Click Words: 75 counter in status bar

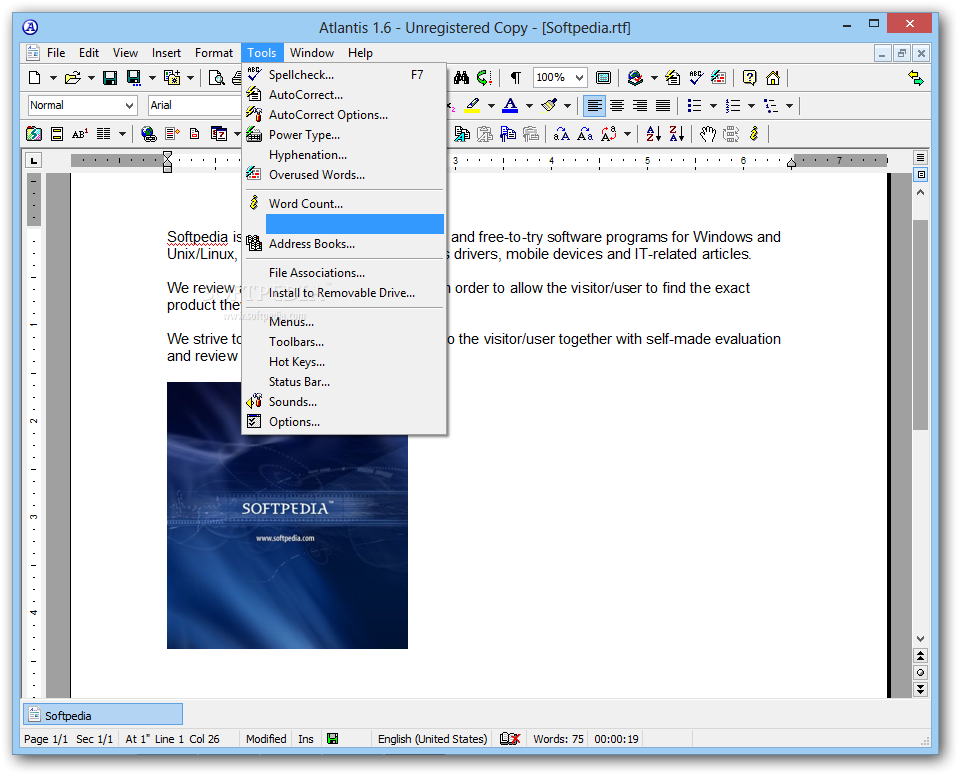pos(558,739)
